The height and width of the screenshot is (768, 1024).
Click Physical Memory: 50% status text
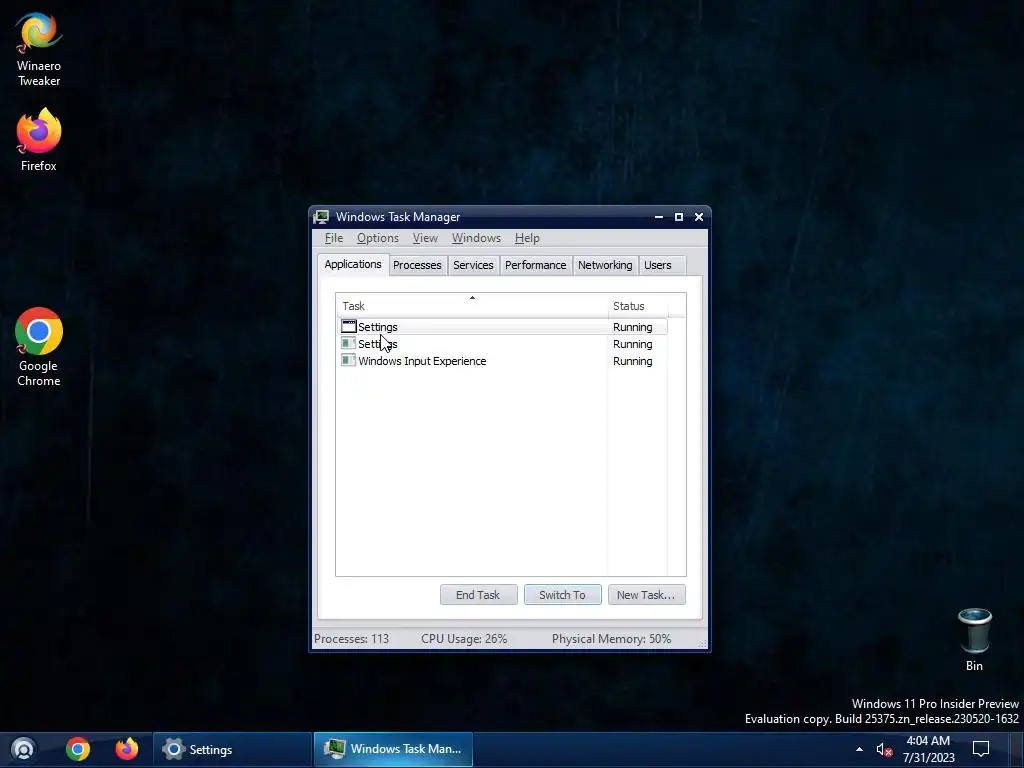(611, 639)
